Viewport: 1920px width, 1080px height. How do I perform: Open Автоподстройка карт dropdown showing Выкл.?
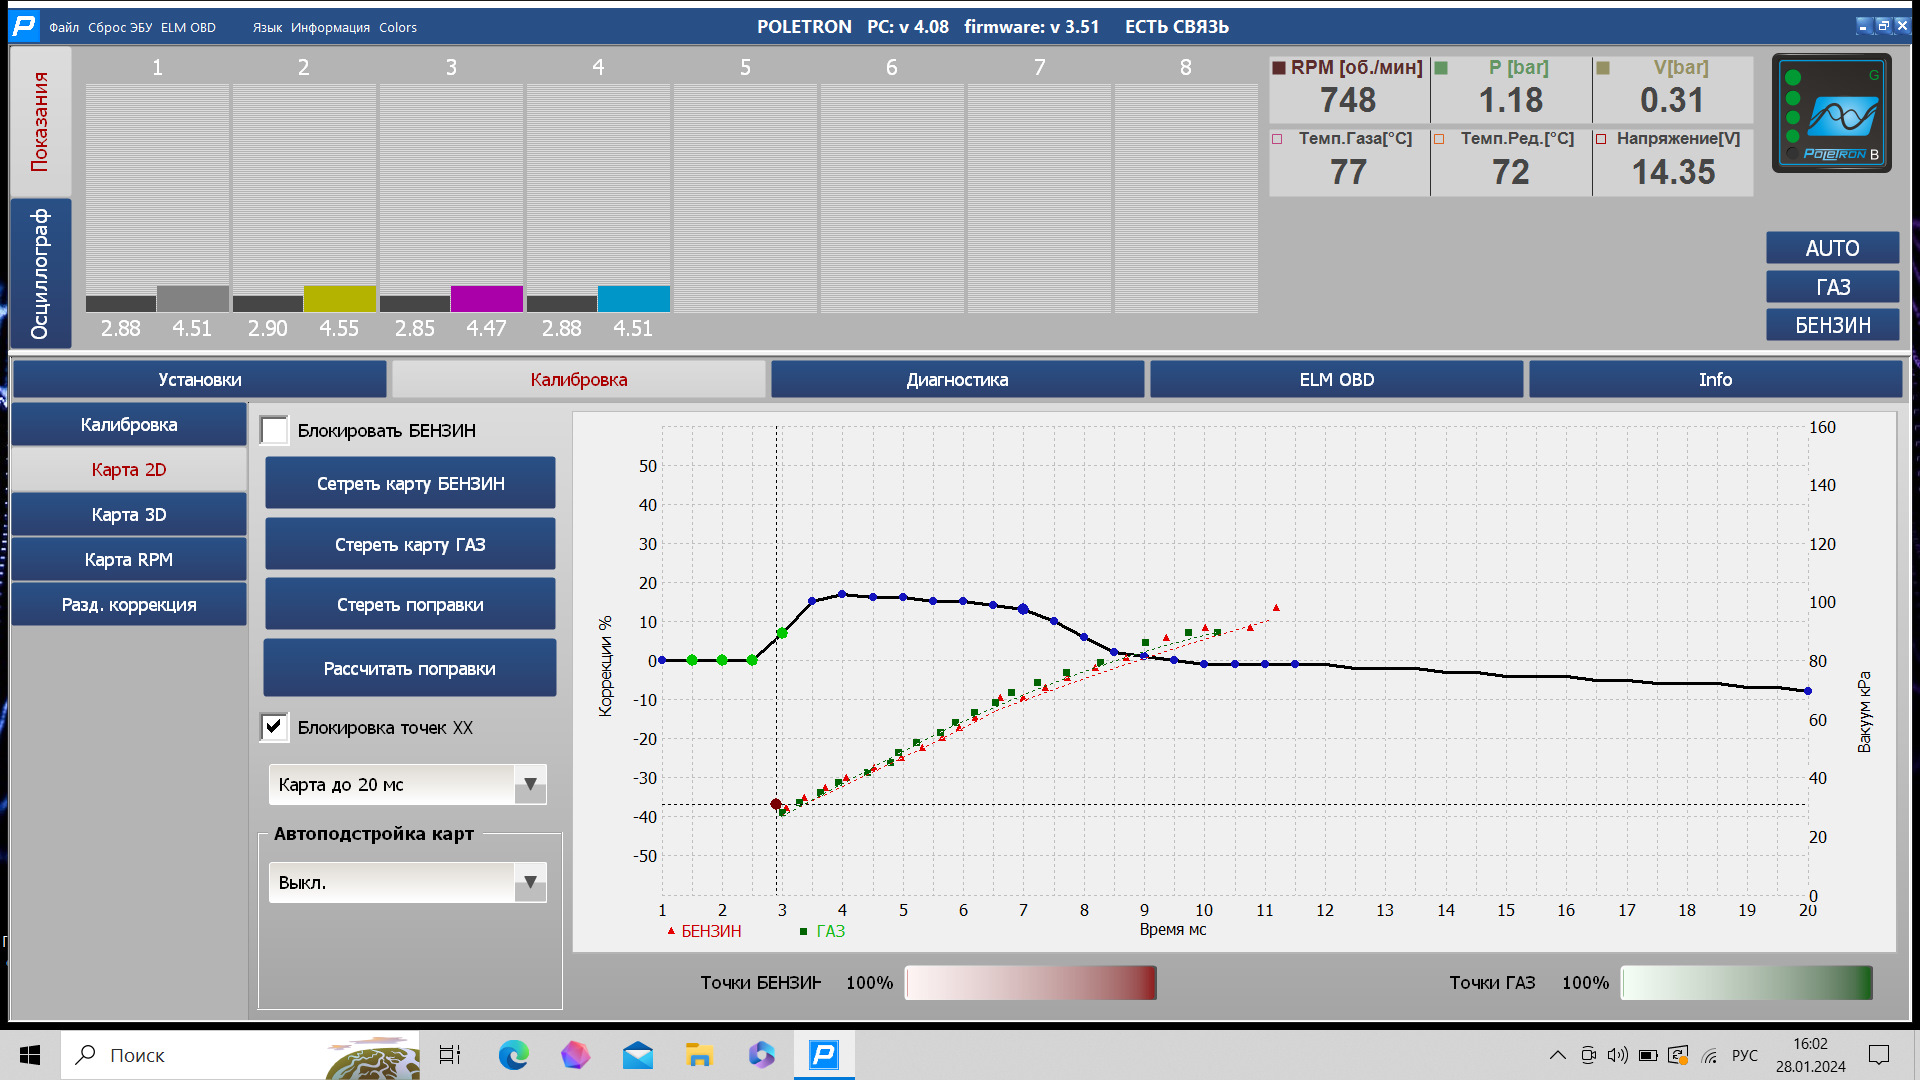click(530, 883)
